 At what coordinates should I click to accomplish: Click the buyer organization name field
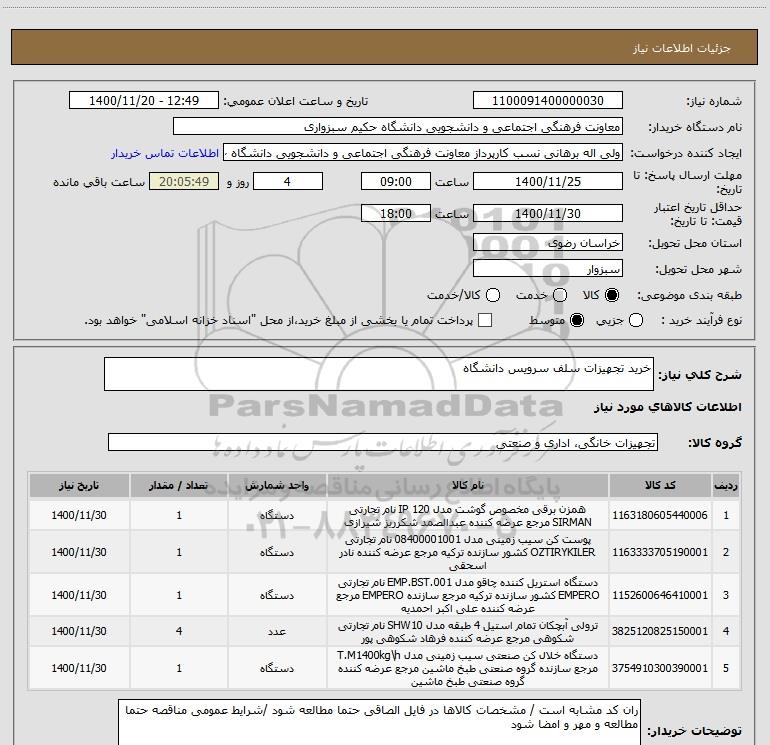tap(398, 127)
